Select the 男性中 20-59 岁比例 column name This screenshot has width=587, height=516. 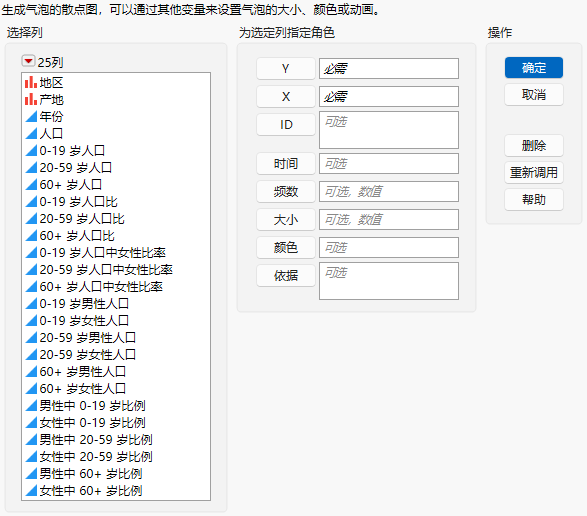[96, 440]
